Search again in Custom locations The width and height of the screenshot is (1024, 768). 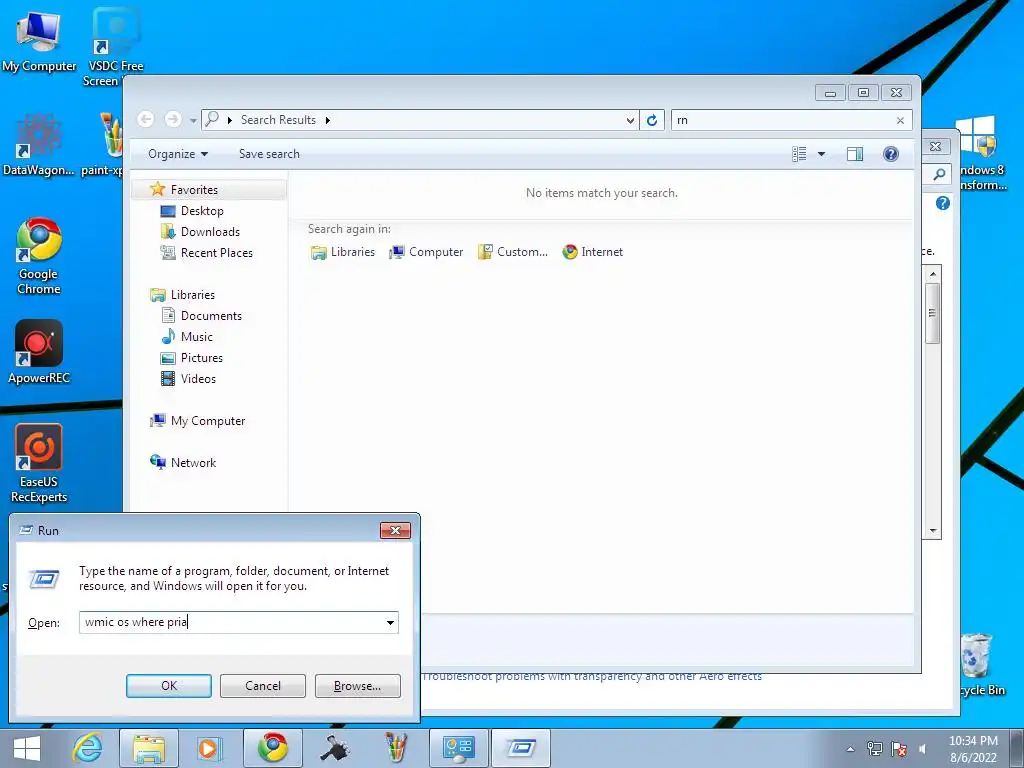point(513,252)
